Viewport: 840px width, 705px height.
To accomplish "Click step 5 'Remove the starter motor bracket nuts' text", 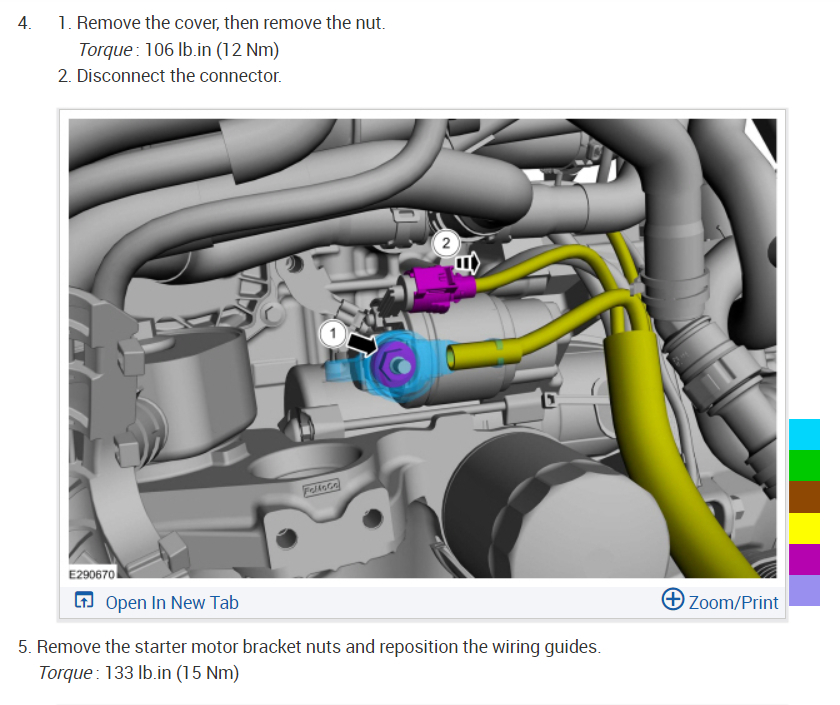I will point(319,647).
